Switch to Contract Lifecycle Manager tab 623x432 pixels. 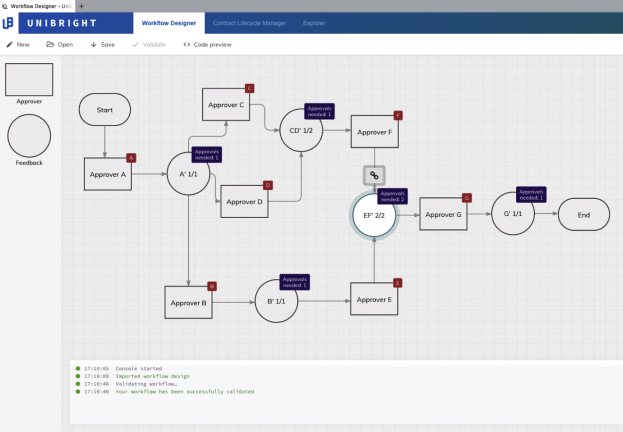[x=249, y=23]
